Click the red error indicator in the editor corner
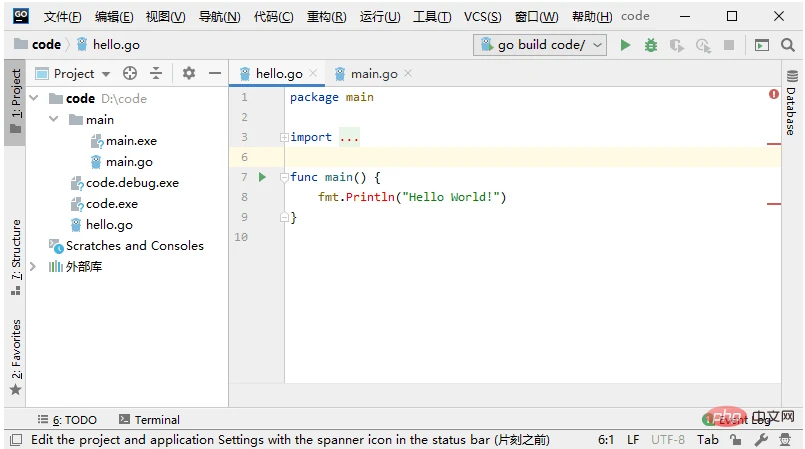 coord(773,94)
